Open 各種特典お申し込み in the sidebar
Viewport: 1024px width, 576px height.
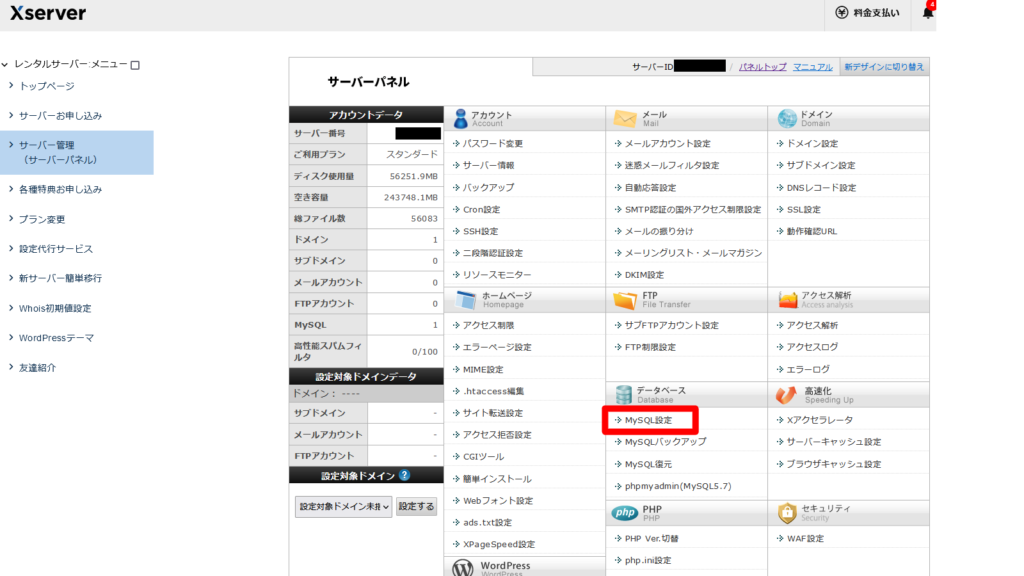(x=60, y=189)
